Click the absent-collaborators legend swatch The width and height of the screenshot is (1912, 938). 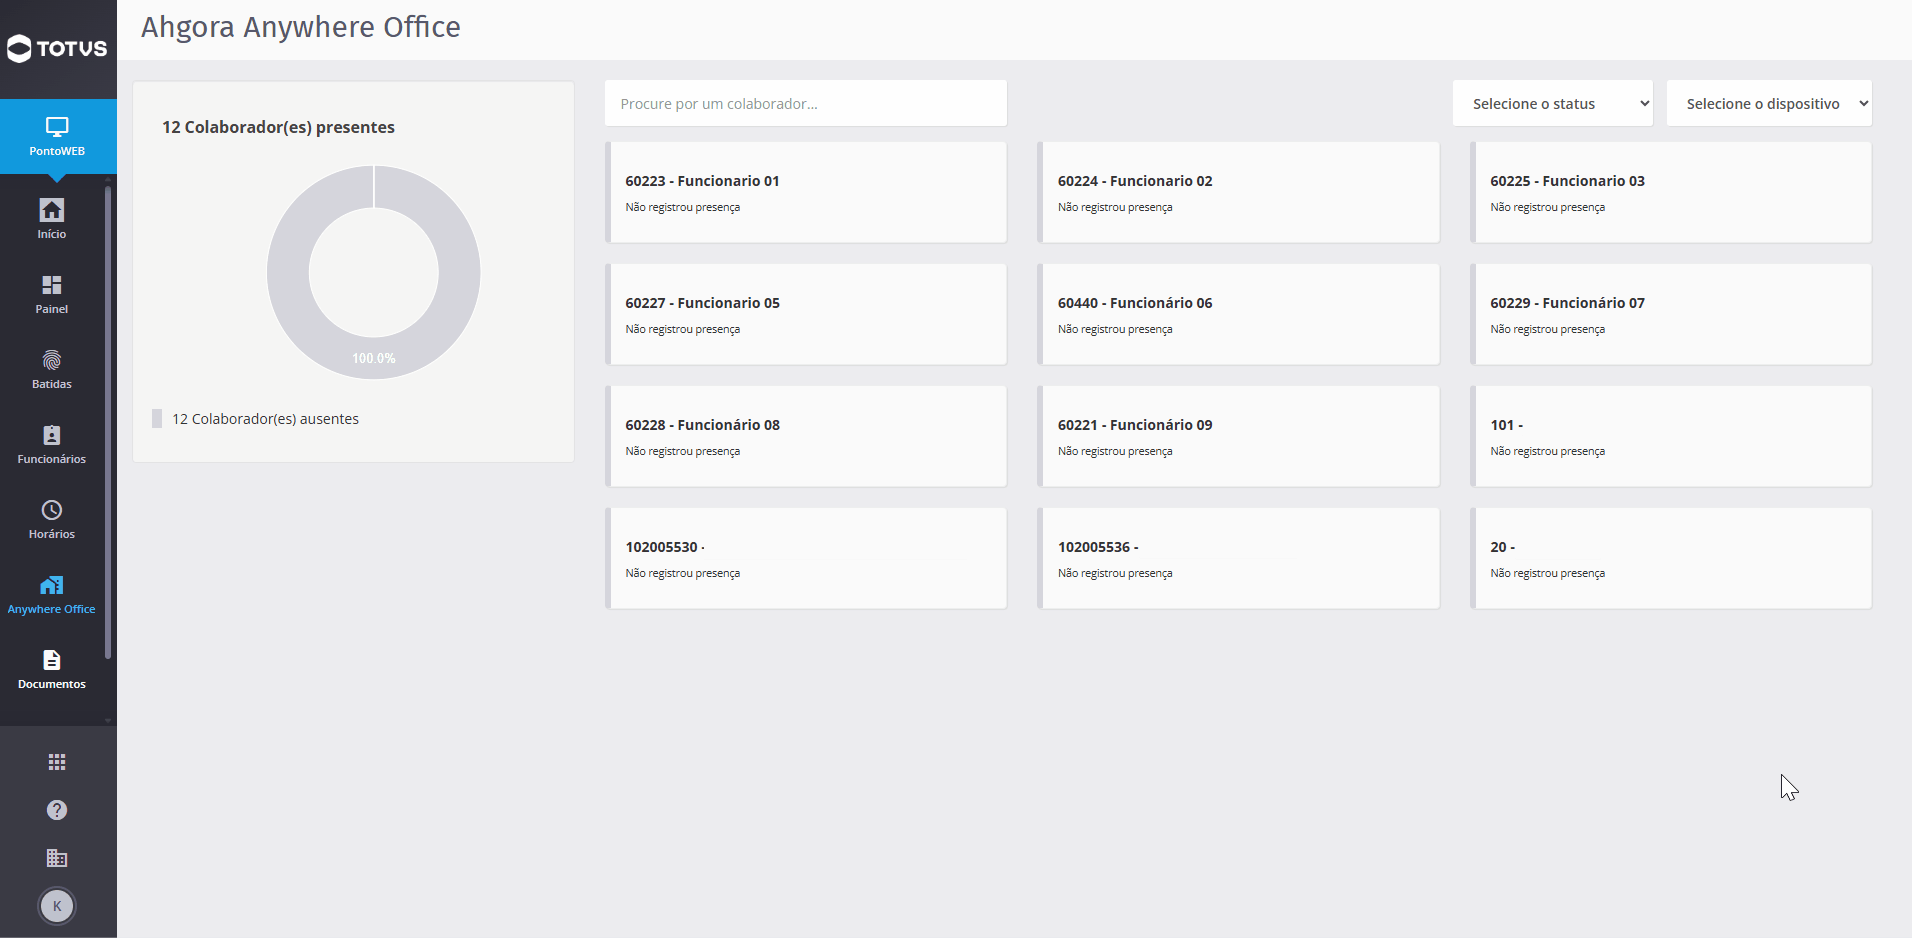[x=157, y=418]
